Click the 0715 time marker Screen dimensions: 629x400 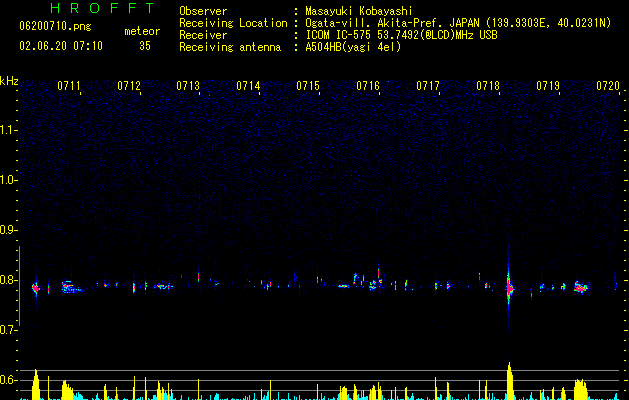pos(308,85)
